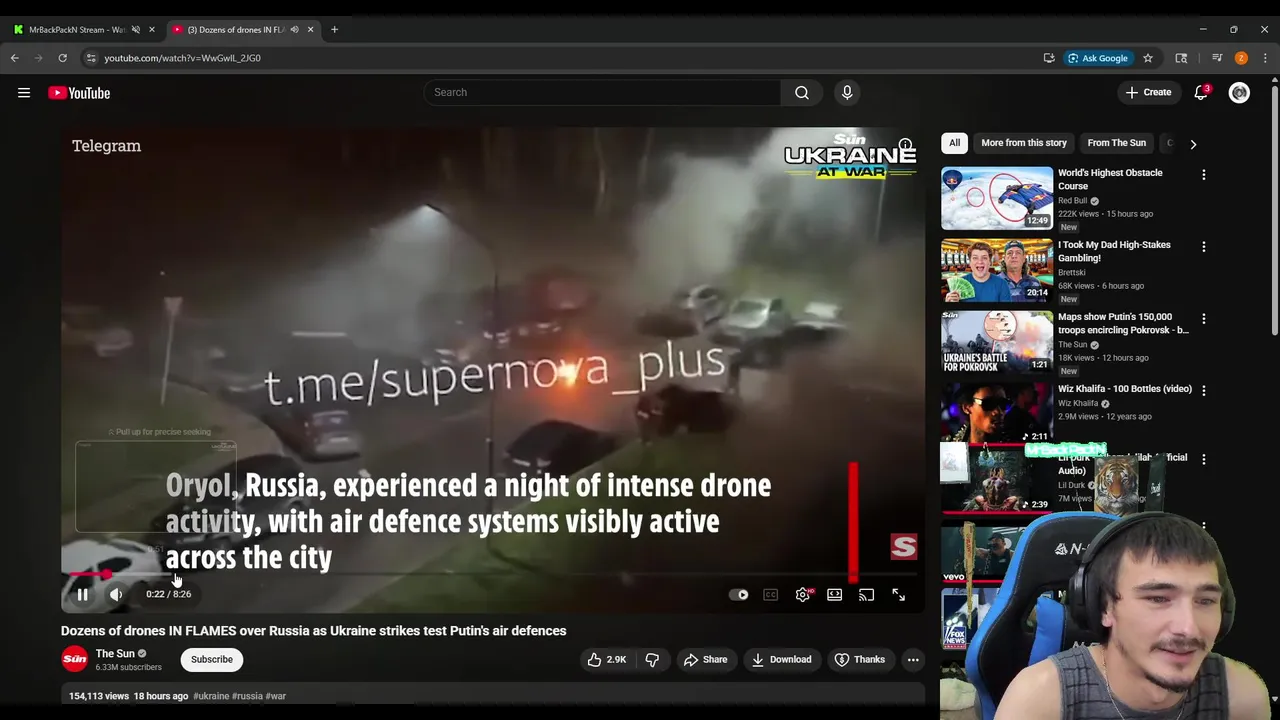Open options for World's Highest Obstacle Course
This screenshot has height=720, width=1280.
click(1204, 175)
